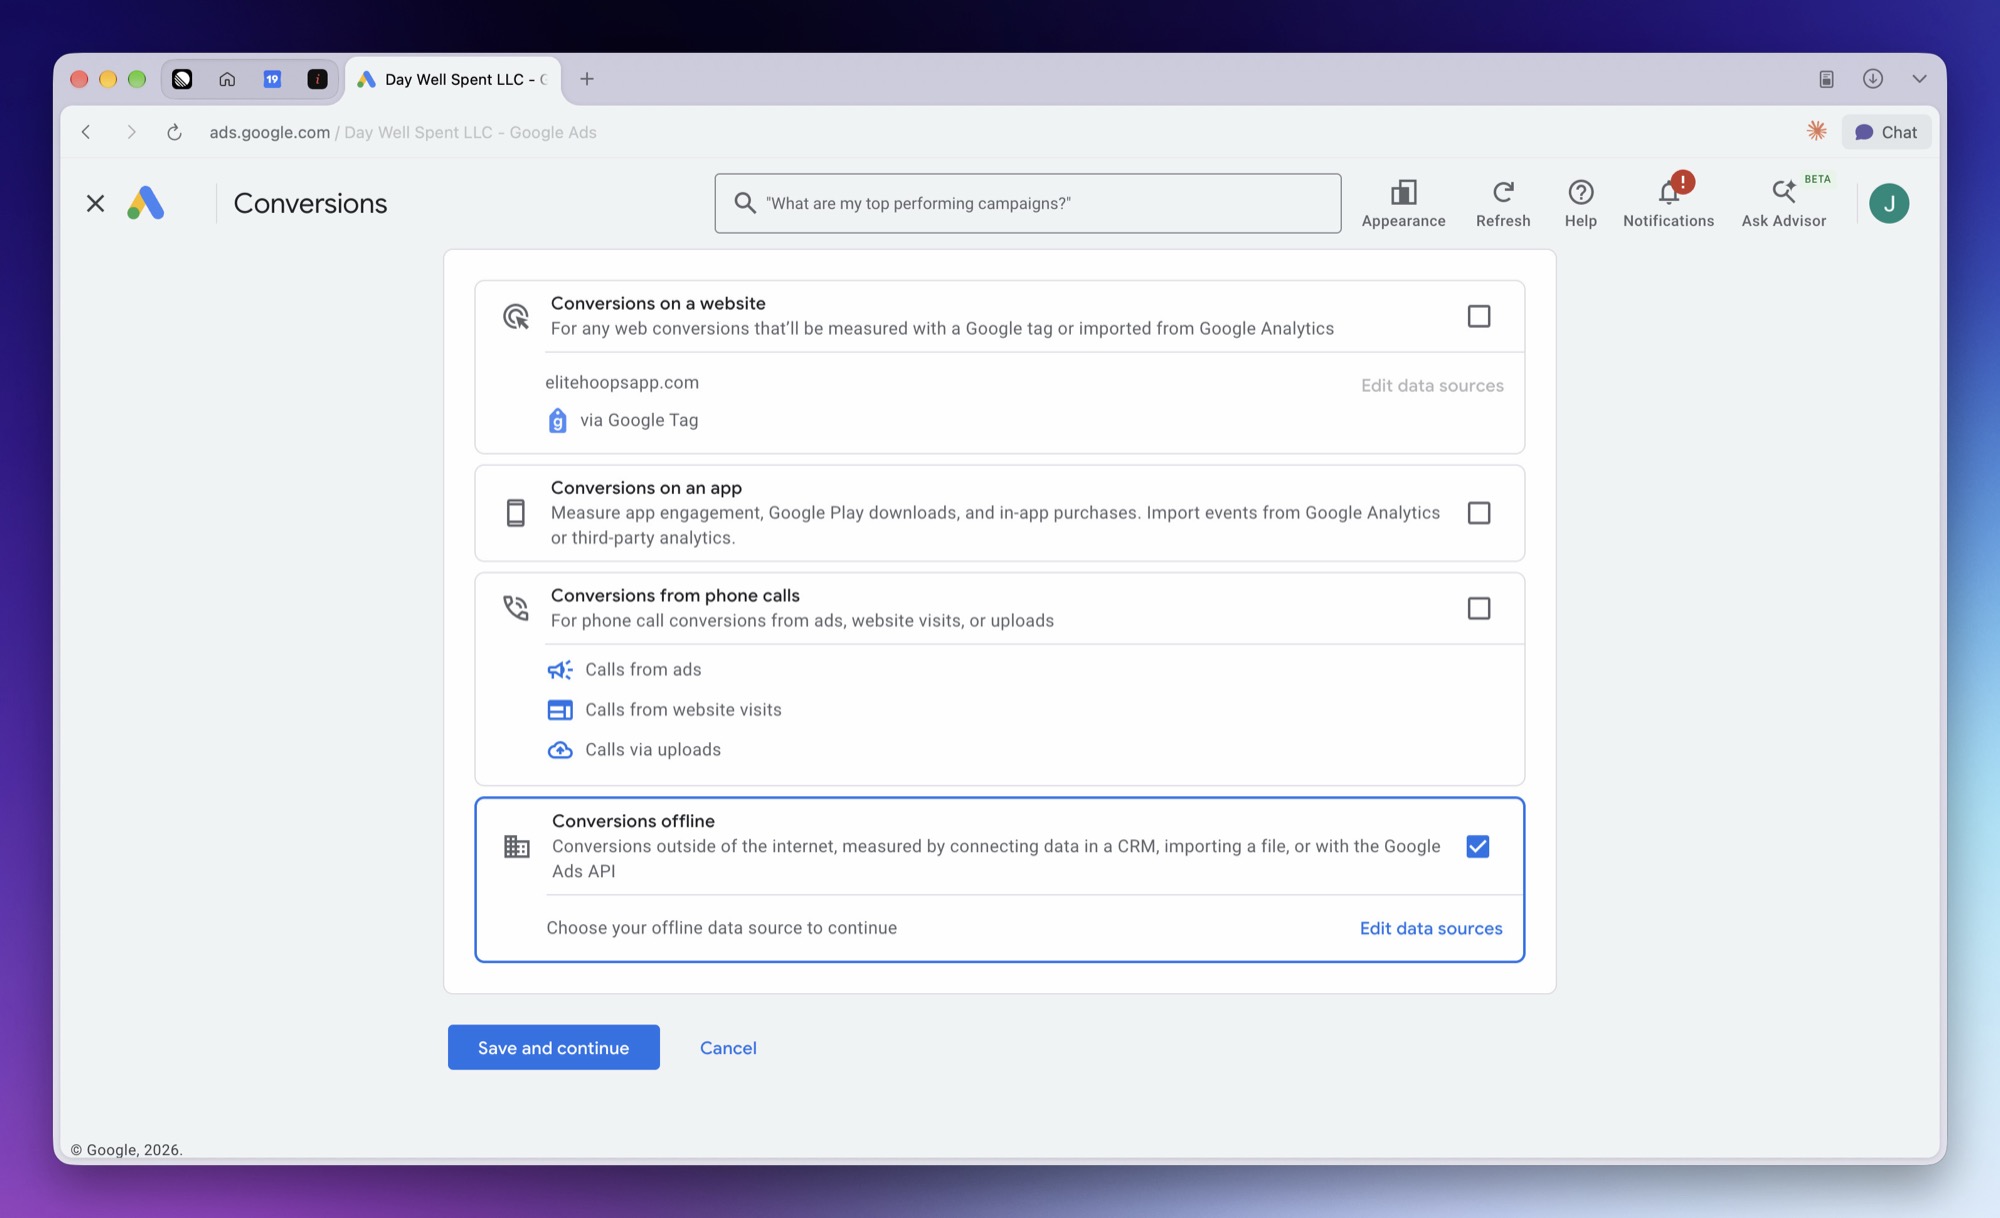The height and width of the screenshot is (1218, 2000).
Task: Check the Conversions from phone calls box
Action: (x=1478, y=608)
